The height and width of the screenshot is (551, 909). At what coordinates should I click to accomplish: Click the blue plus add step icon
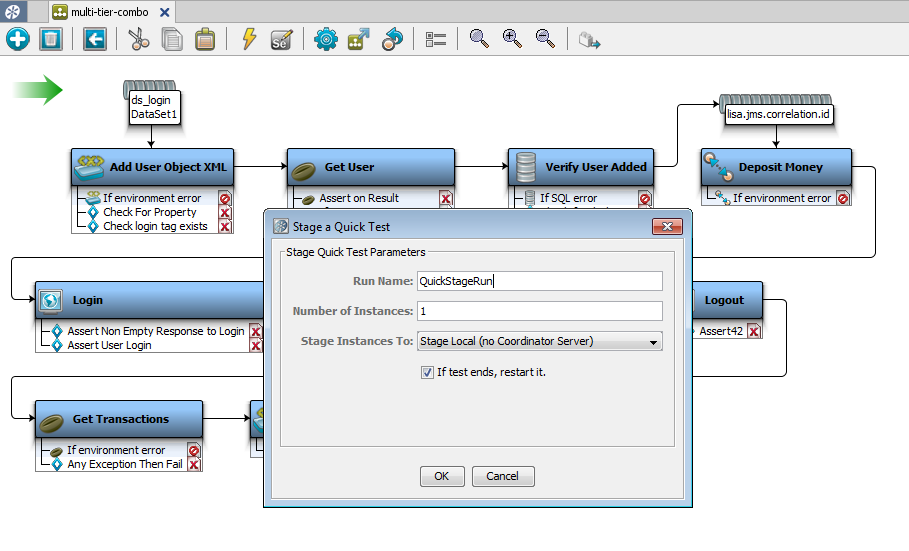18,39
